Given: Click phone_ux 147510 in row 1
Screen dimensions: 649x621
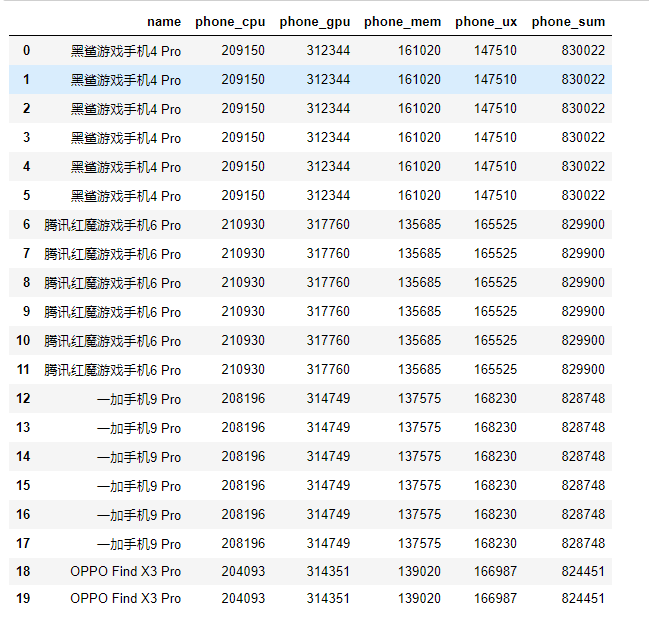Looking at the screenshot, I should pyautogui.click(x=495, y=79).
